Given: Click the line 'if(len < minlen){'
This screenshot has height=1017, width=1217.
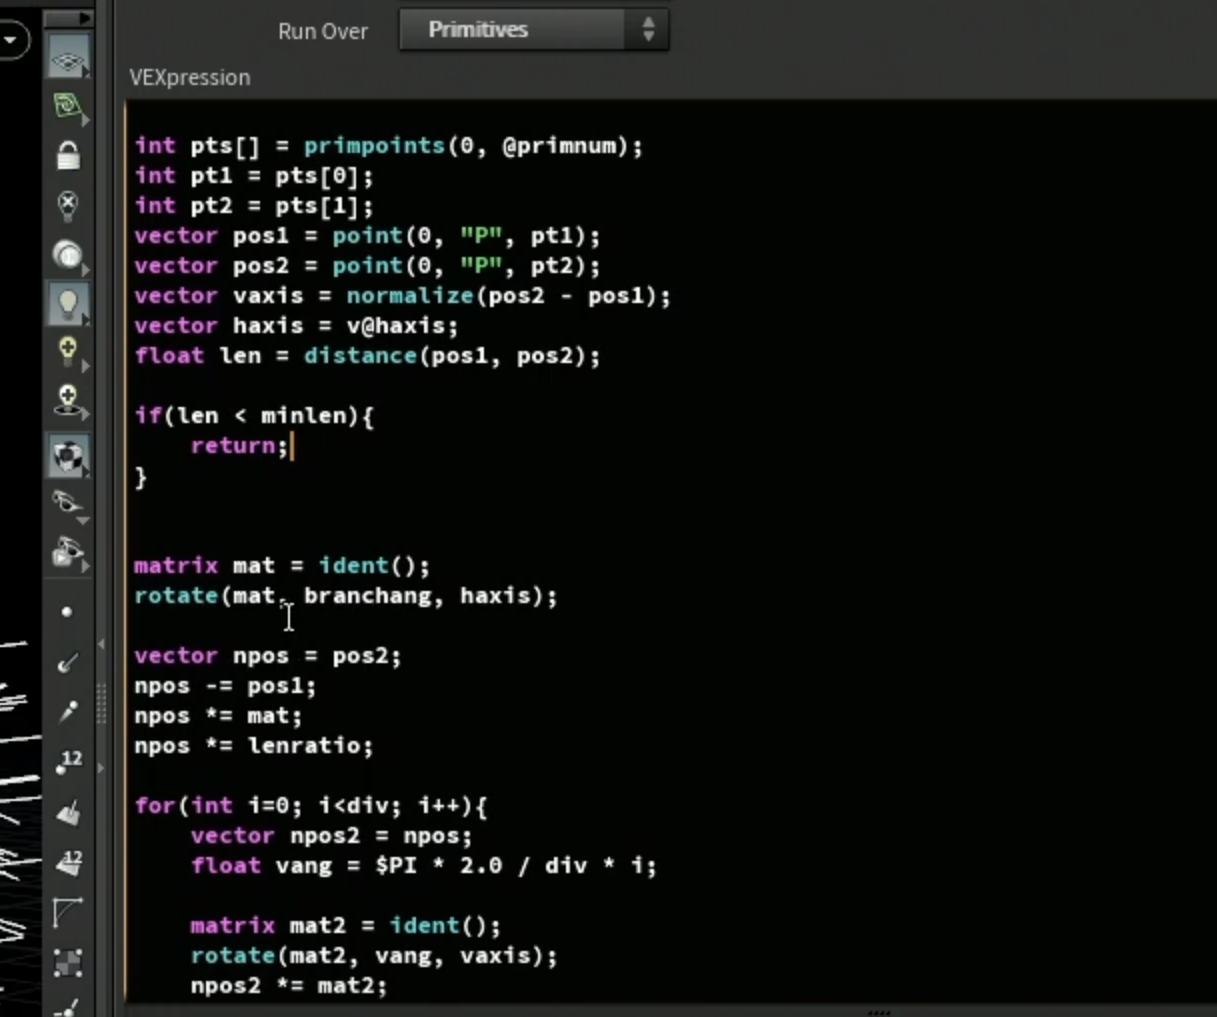Looking at the screenshot, I should (254, 416).
